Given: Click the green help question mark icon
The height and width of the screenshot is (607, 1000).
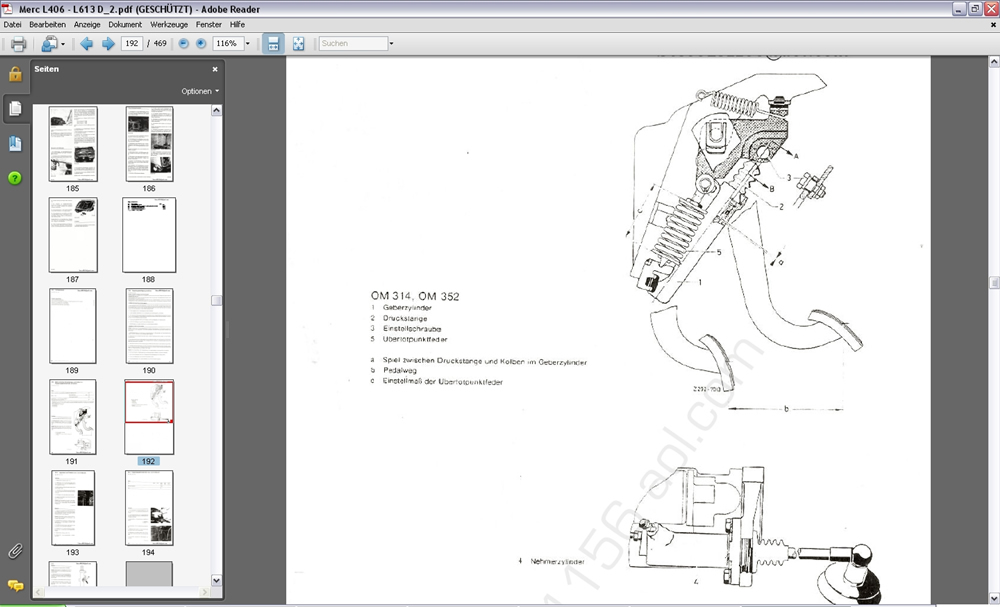Looking at the screenshot, I should [x=15, y=179].
